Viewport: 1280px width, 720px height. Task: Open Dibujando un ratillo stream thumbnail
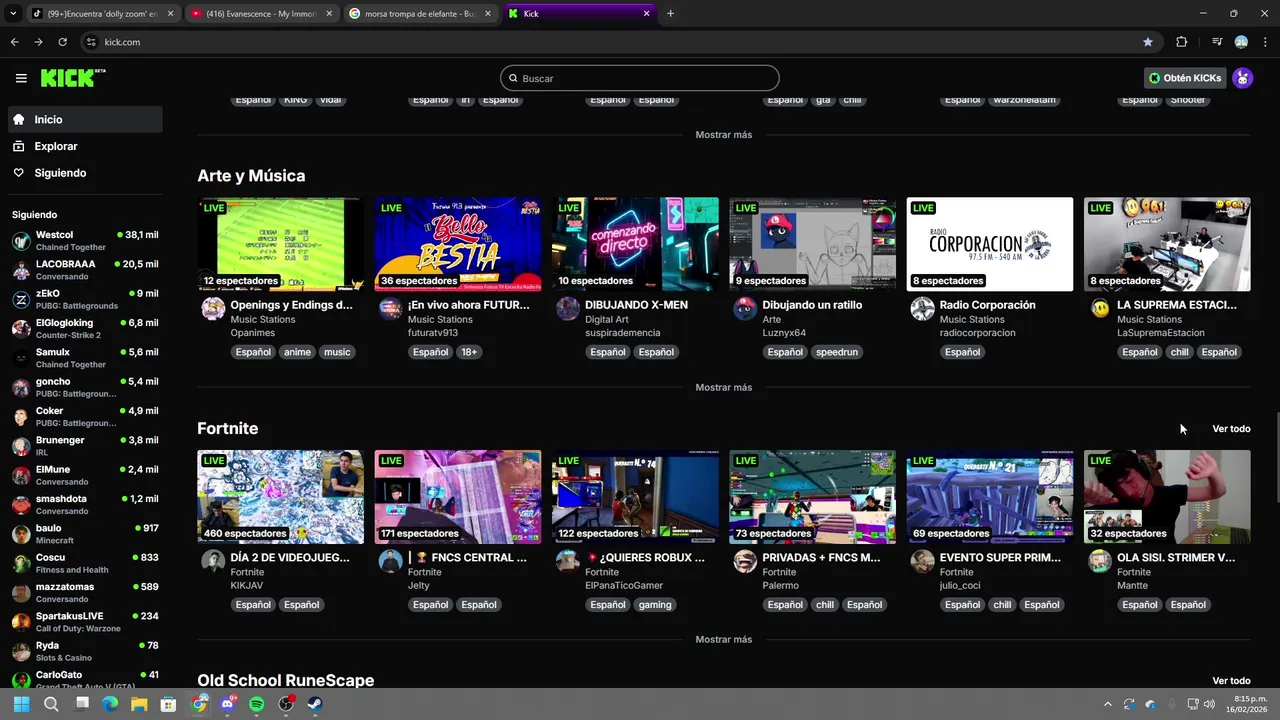pos(812,244)
